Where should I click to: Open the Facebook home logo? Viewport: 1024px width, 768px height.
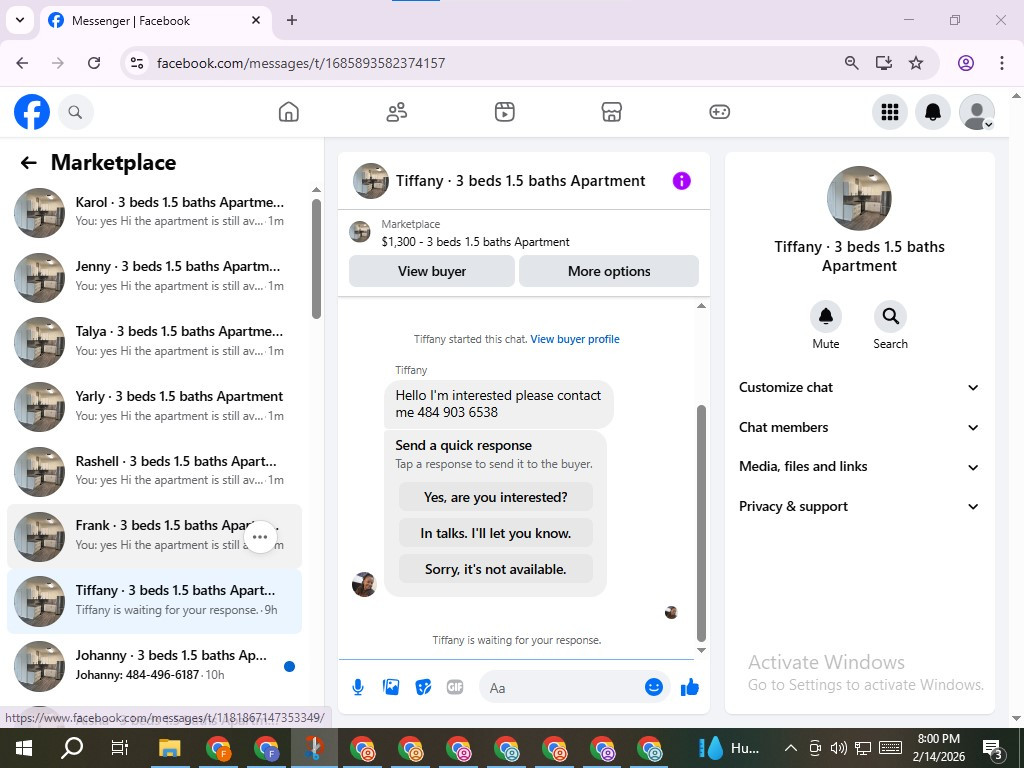click(31, 112)
